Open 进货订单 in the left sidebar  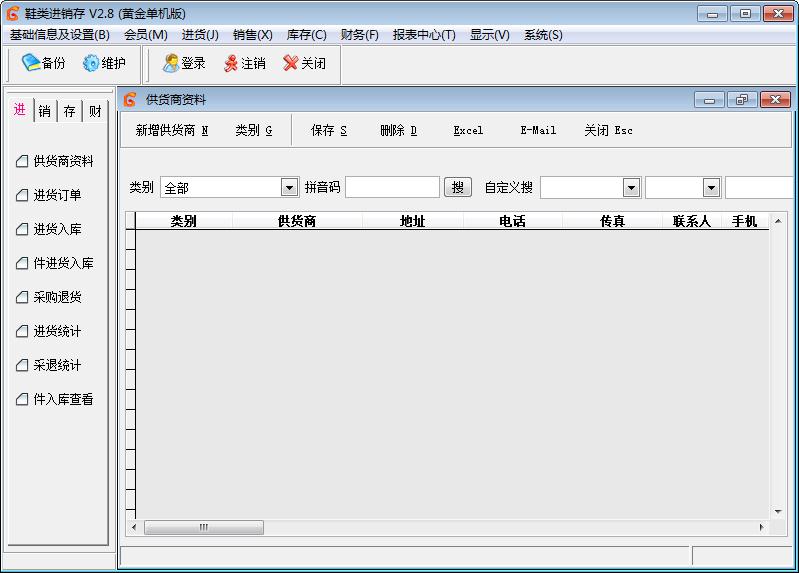coord(48,195)
